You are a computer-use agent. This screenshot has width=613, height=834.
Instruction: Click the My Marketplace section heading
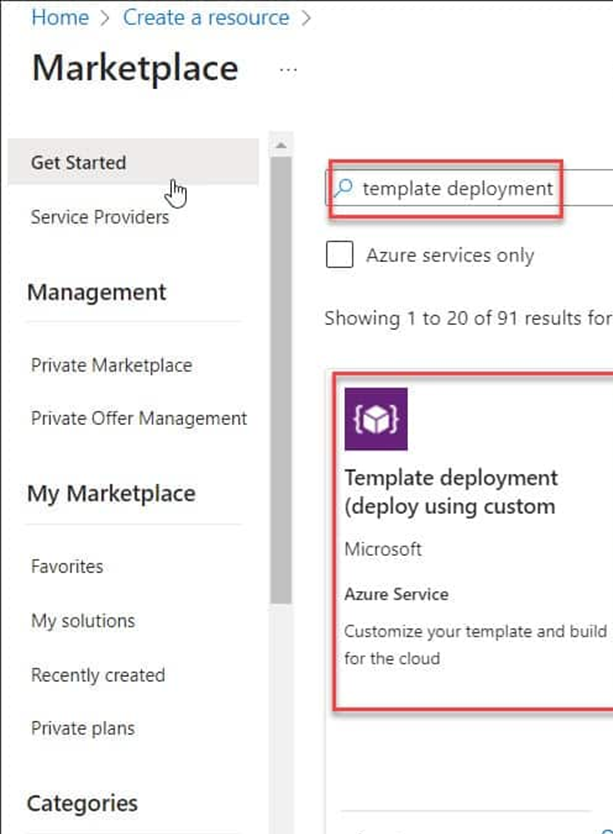(x=111, y=494)
